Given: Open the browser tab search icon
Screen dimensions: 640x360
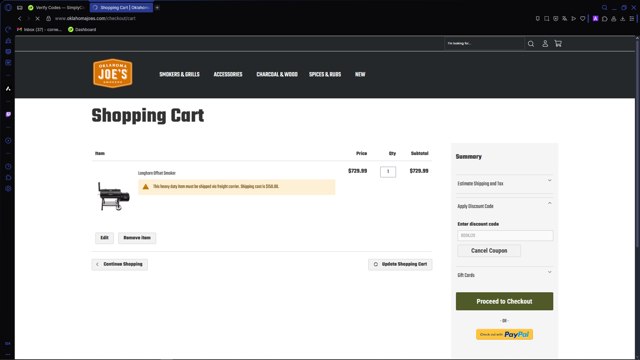Looking at the screenshot, I should pyautogui.click(x=604, y=7).
